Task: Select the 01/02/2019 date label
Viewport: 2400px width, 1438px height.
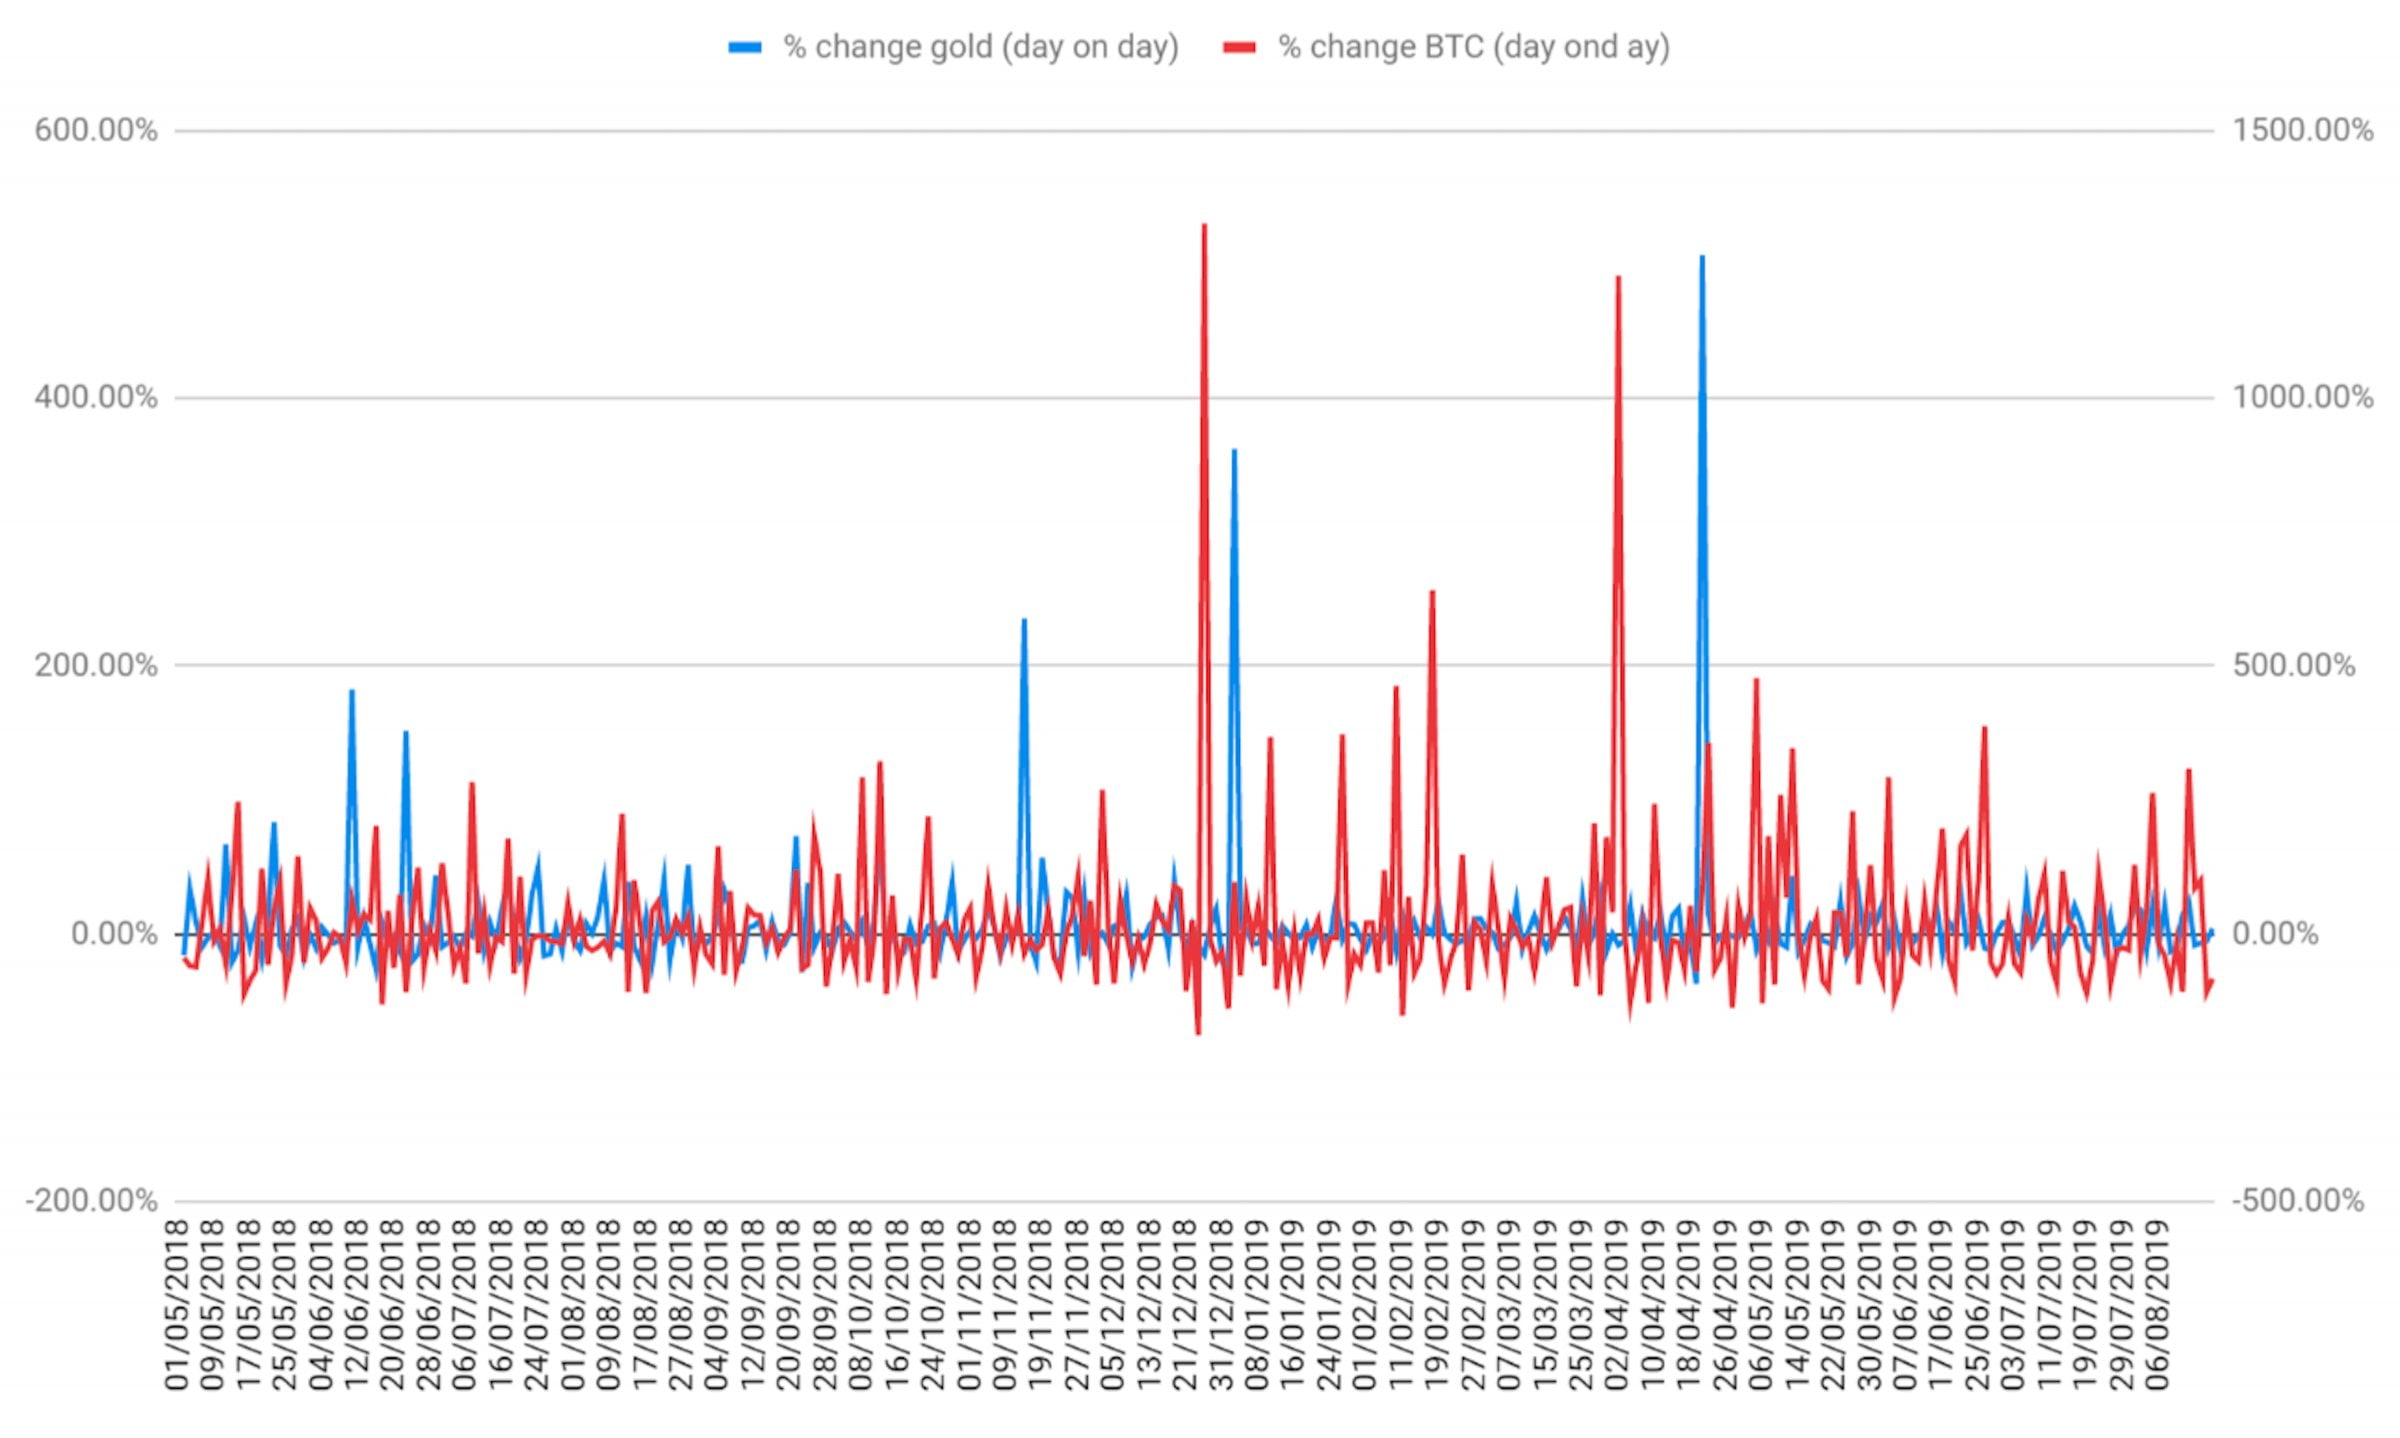Action: pyautogui.click(x=1365, y=1305)
